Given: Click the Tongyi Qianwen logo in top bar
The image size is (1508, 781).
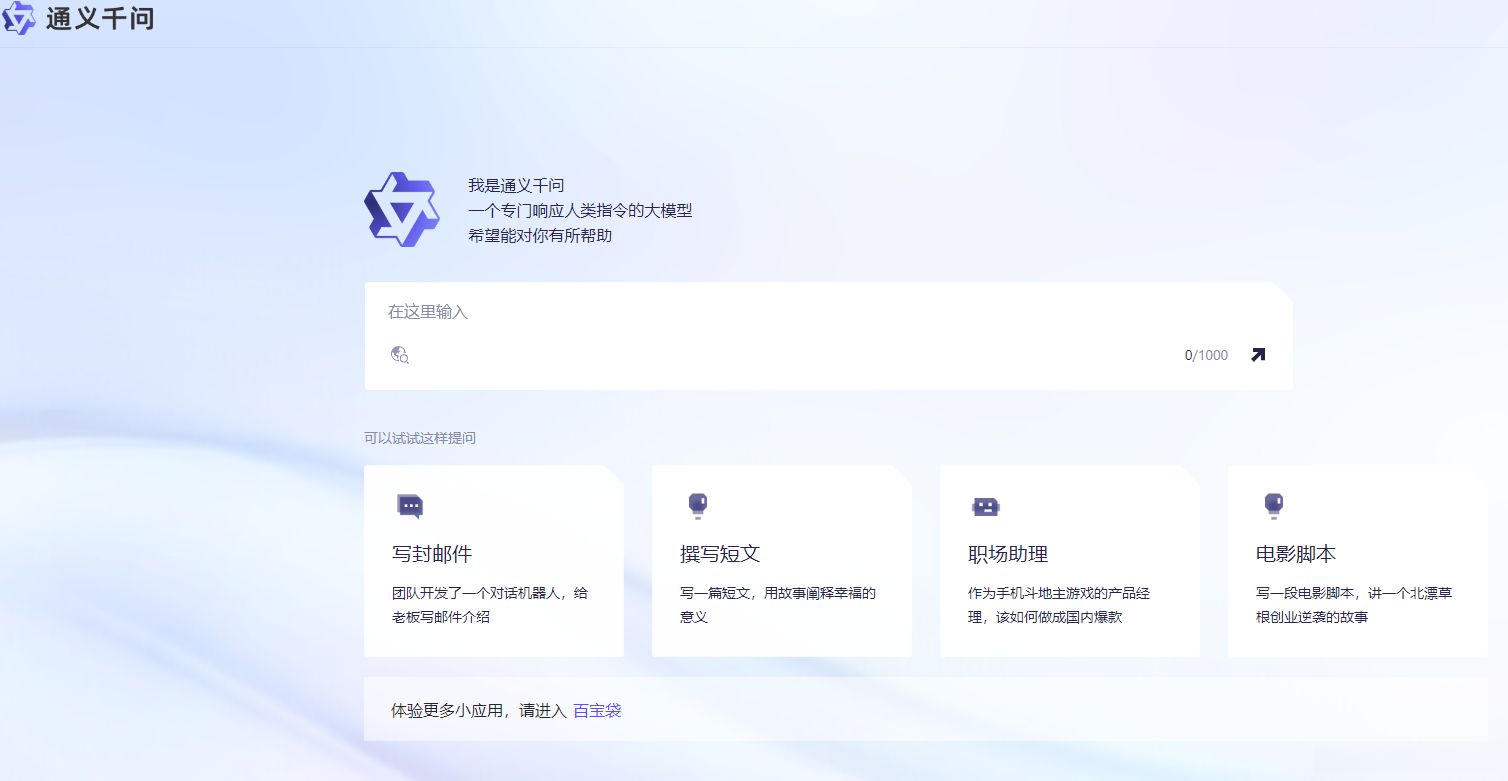Looking at the screenshot, I should click(x=19, y=18).
